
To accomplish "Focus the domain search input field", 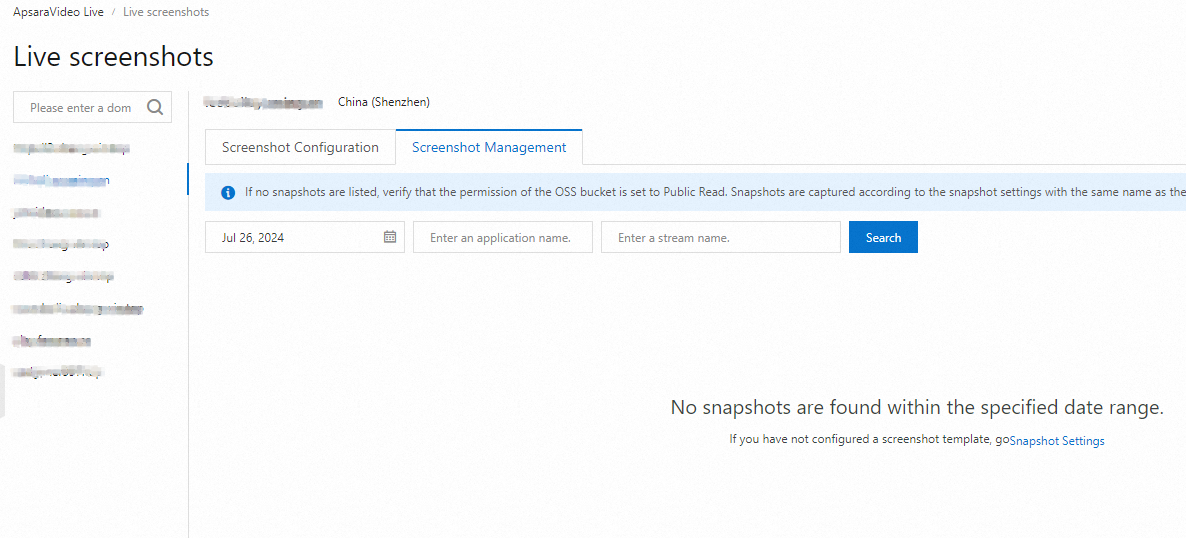I will pos(80,108).
